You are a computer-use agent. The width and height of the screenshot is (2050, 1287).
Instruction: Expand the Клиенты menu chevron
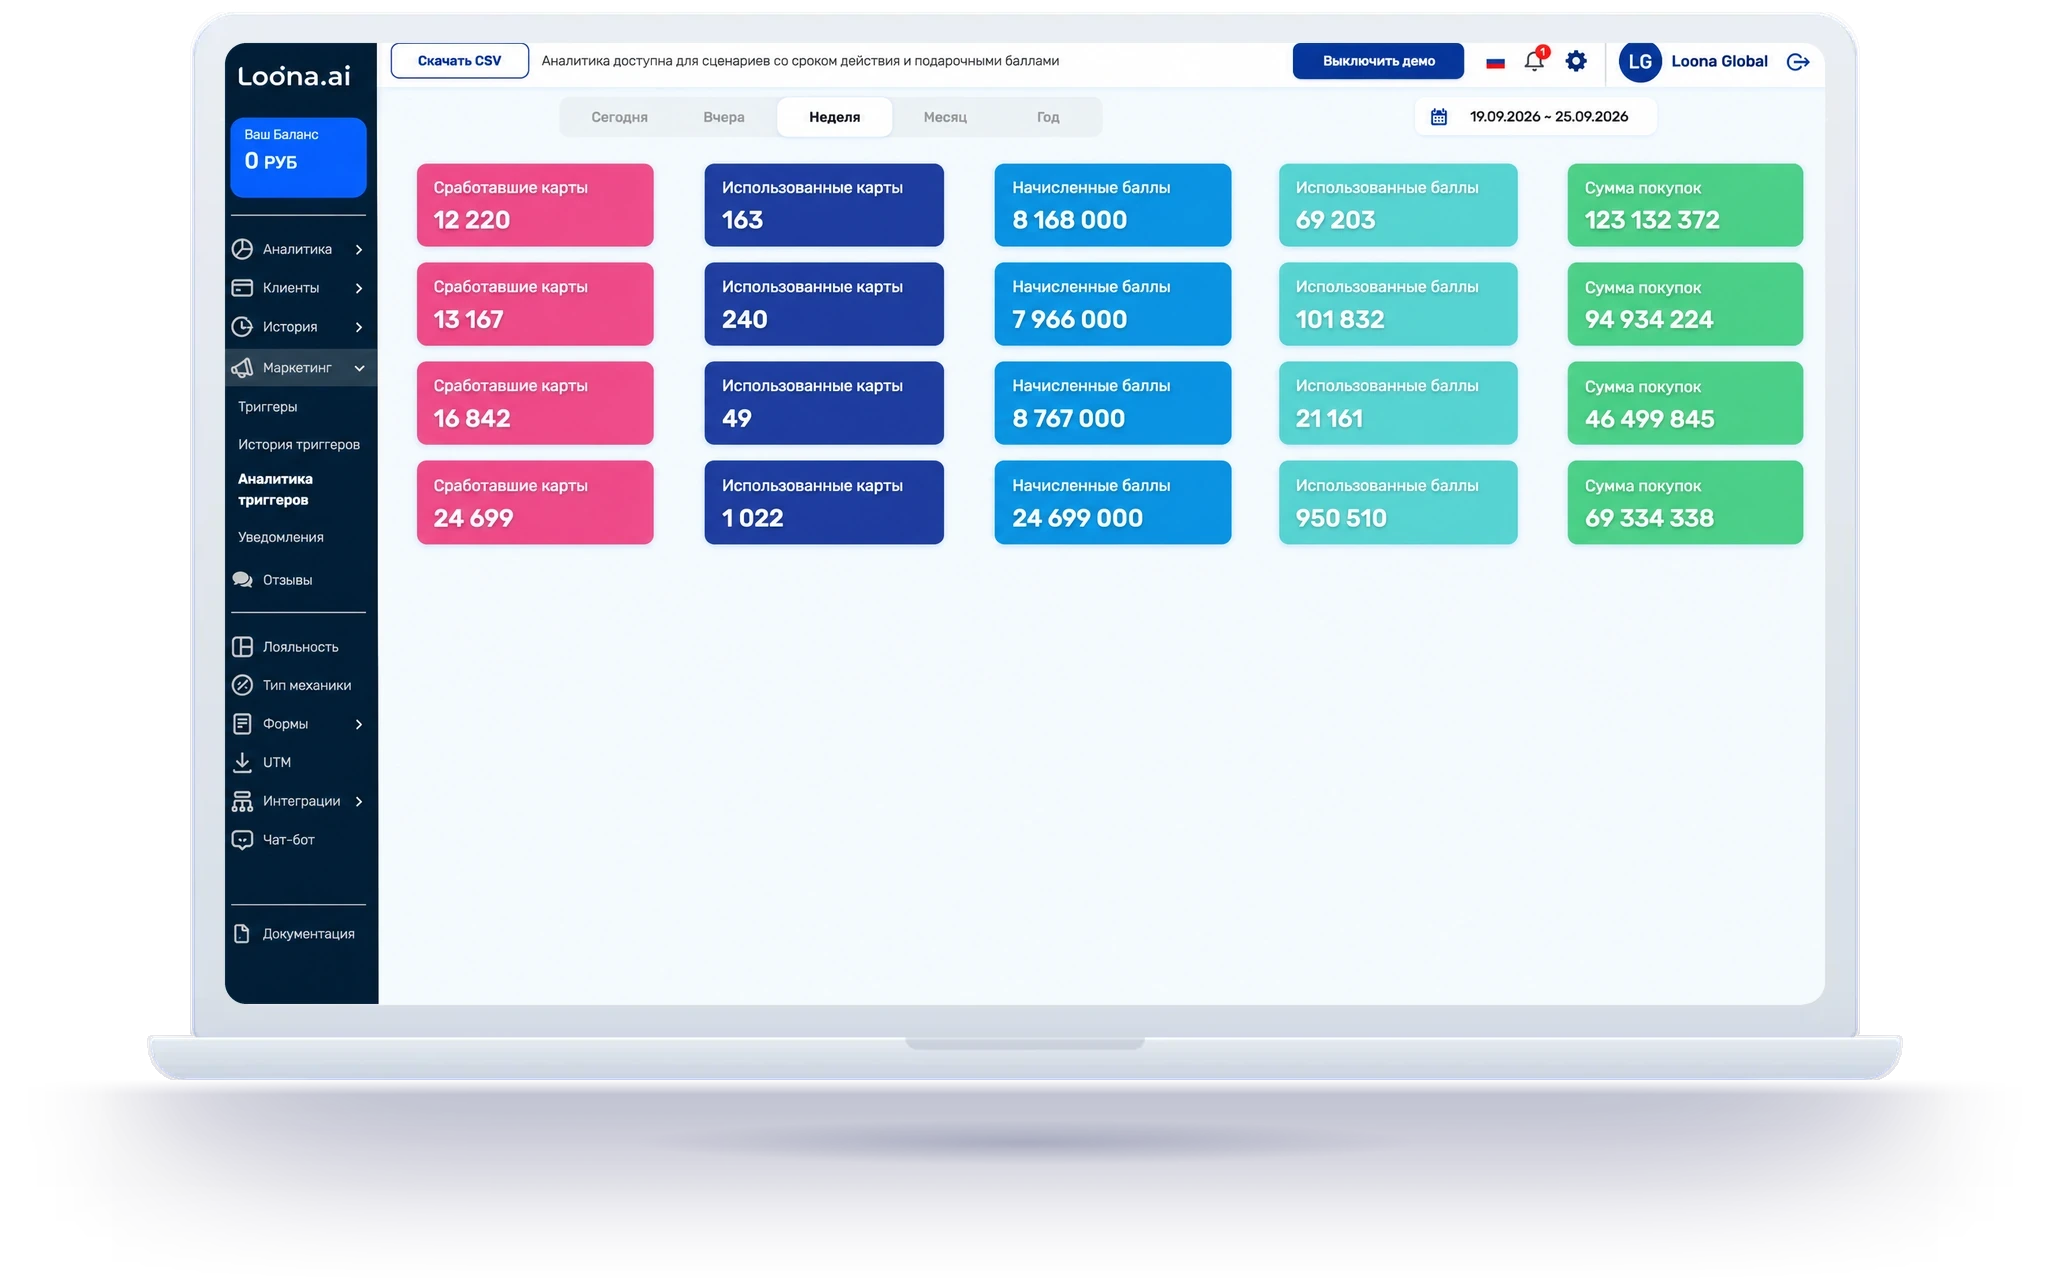(359, 288)
